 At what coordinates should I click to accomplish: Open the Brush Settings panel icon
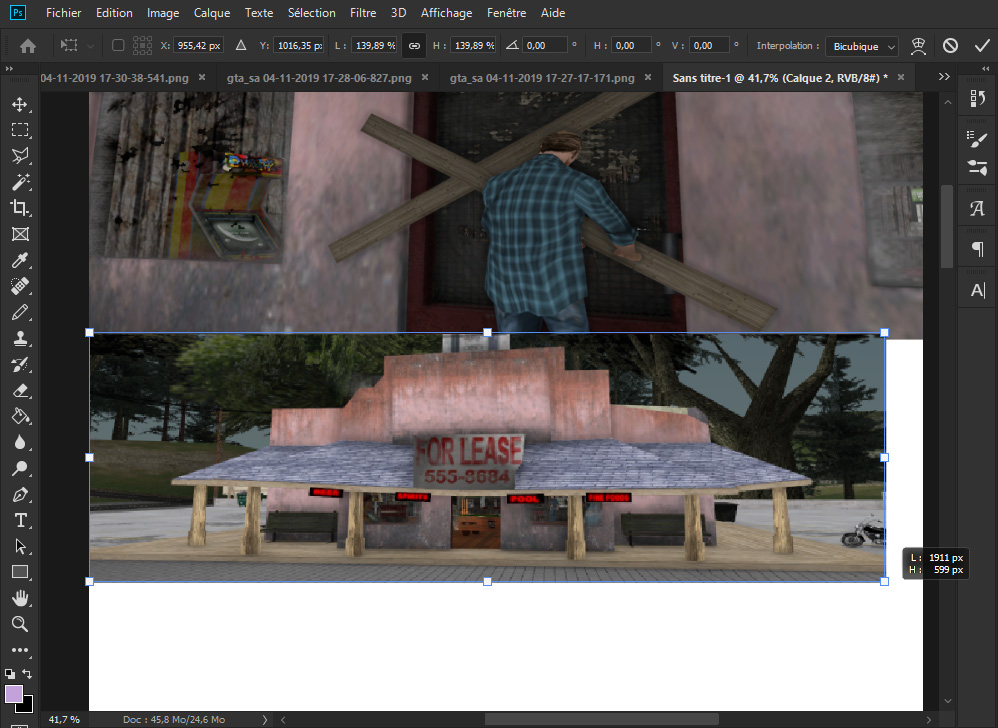978,139
